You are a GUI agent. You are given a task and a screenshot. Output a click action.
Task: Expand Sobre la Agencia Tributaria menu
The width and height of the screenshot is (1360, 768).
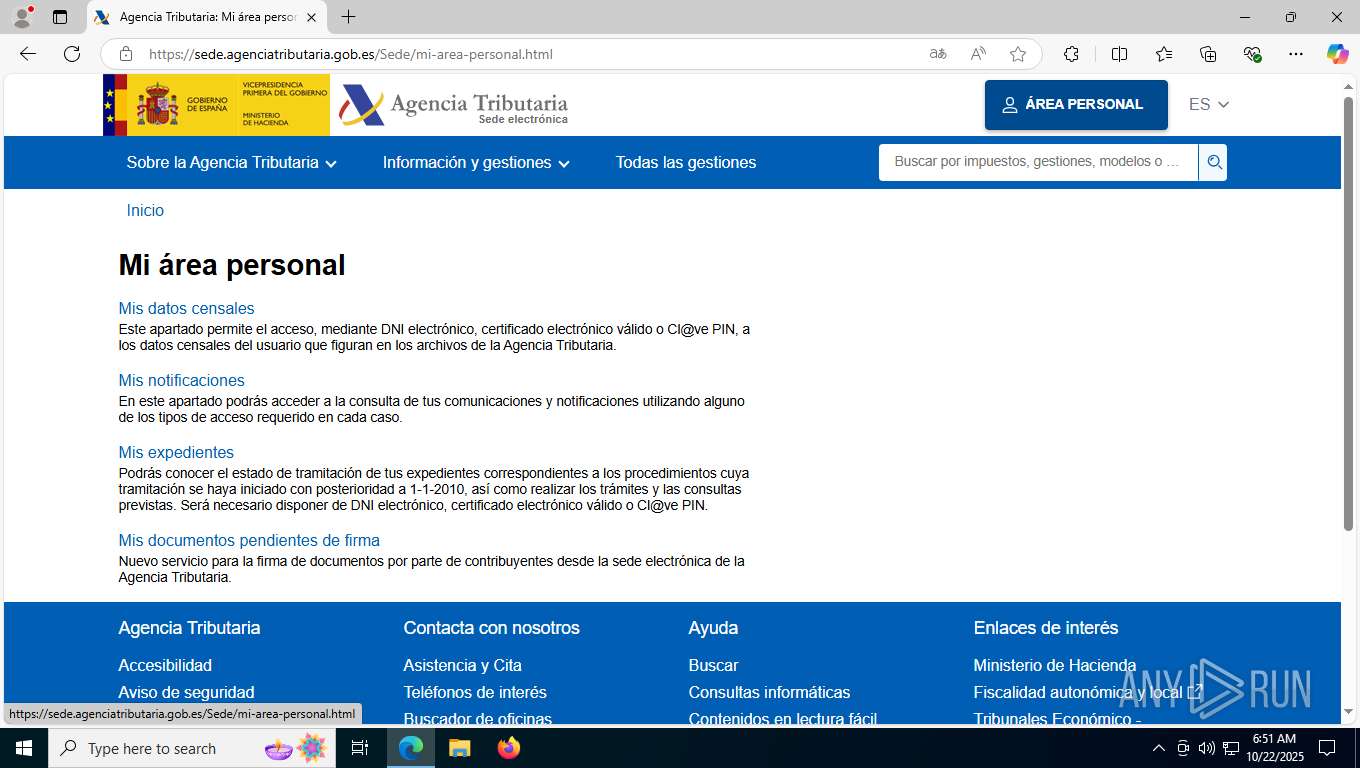click(x=232, y=163)
